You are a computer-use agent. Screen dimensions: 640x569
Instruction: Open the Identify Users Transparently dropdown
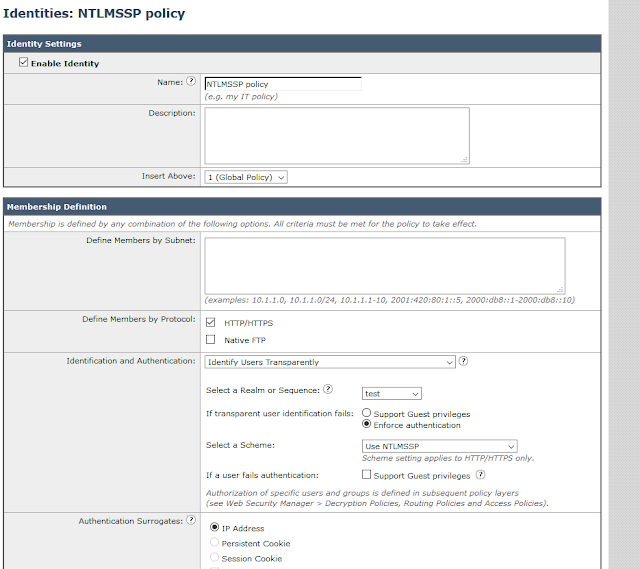coord(330,362)
